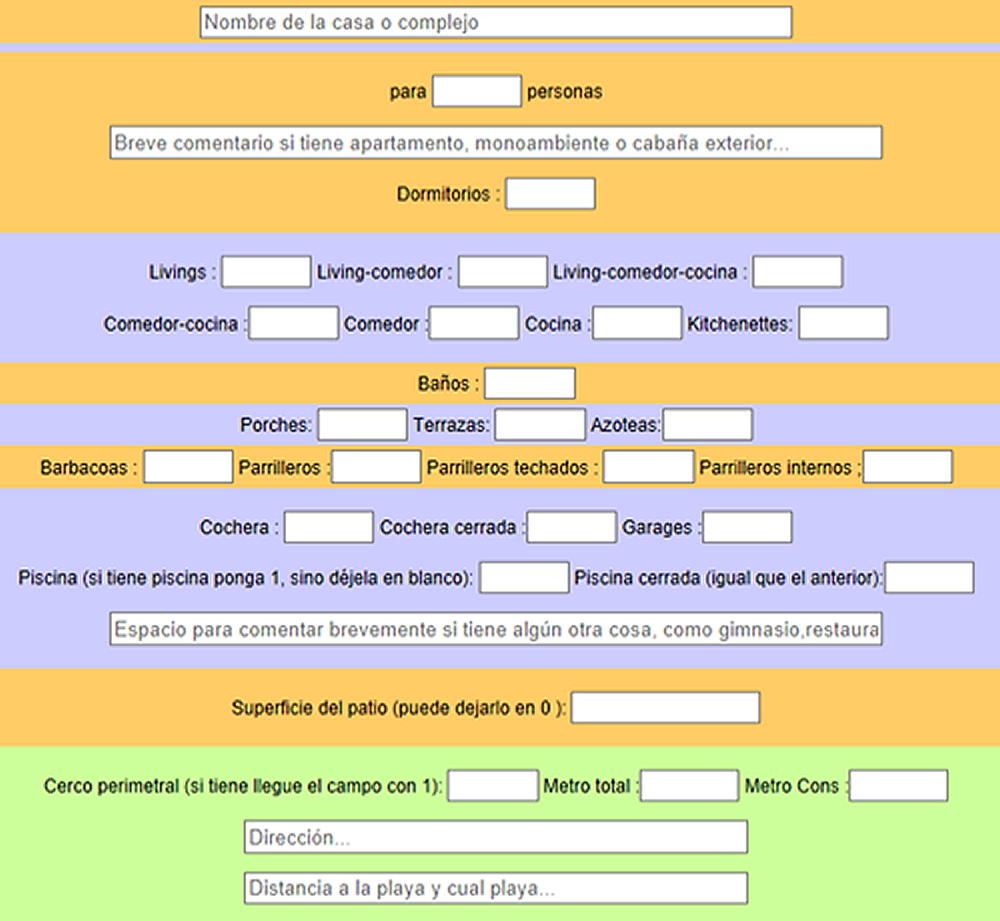
Task: Click the Dirección text field
Action: pos(496,837)
